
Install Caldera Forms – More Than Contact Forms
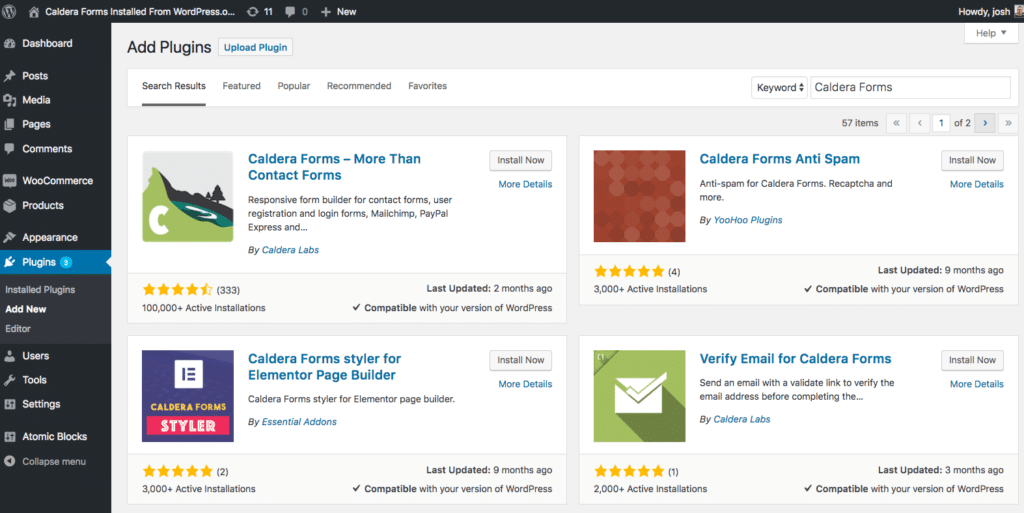coord(520,161)
